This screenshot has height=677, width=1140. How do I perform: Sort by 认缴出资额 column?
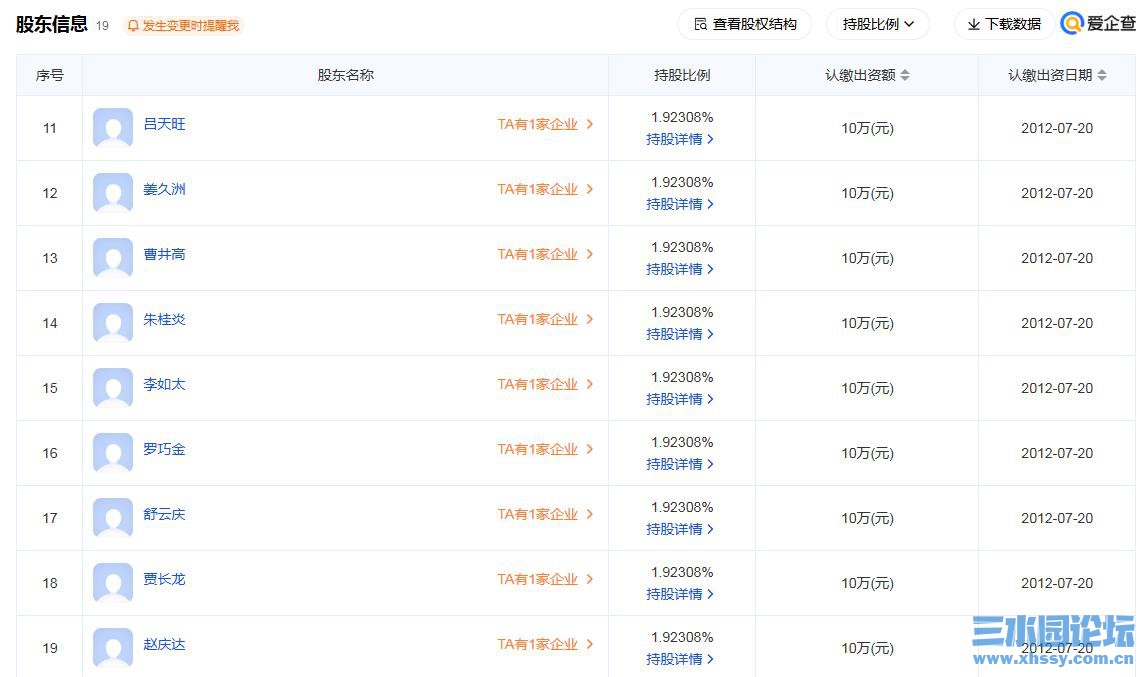866,74
